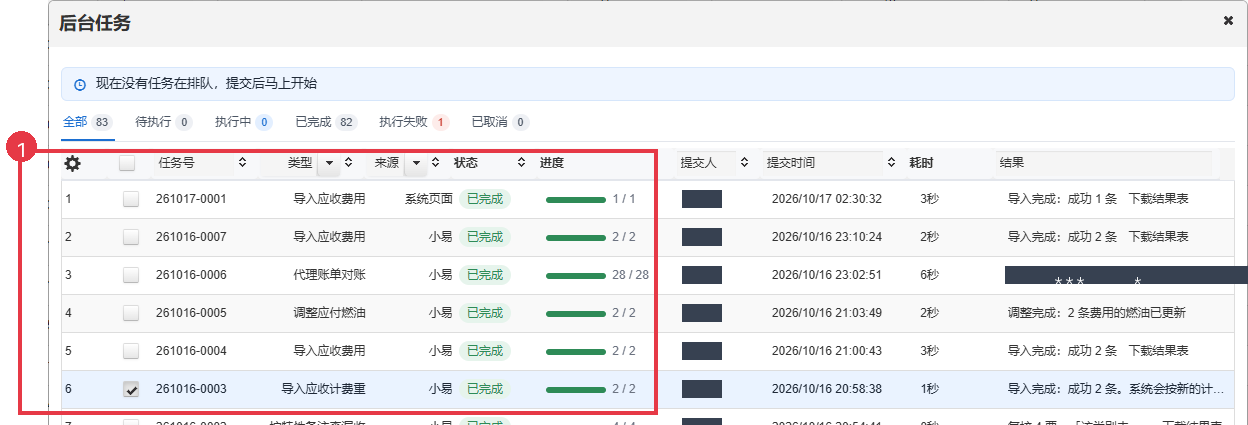Click task number 261016-0005
This screenshot has height=425, width=1248.
[191, 313]
